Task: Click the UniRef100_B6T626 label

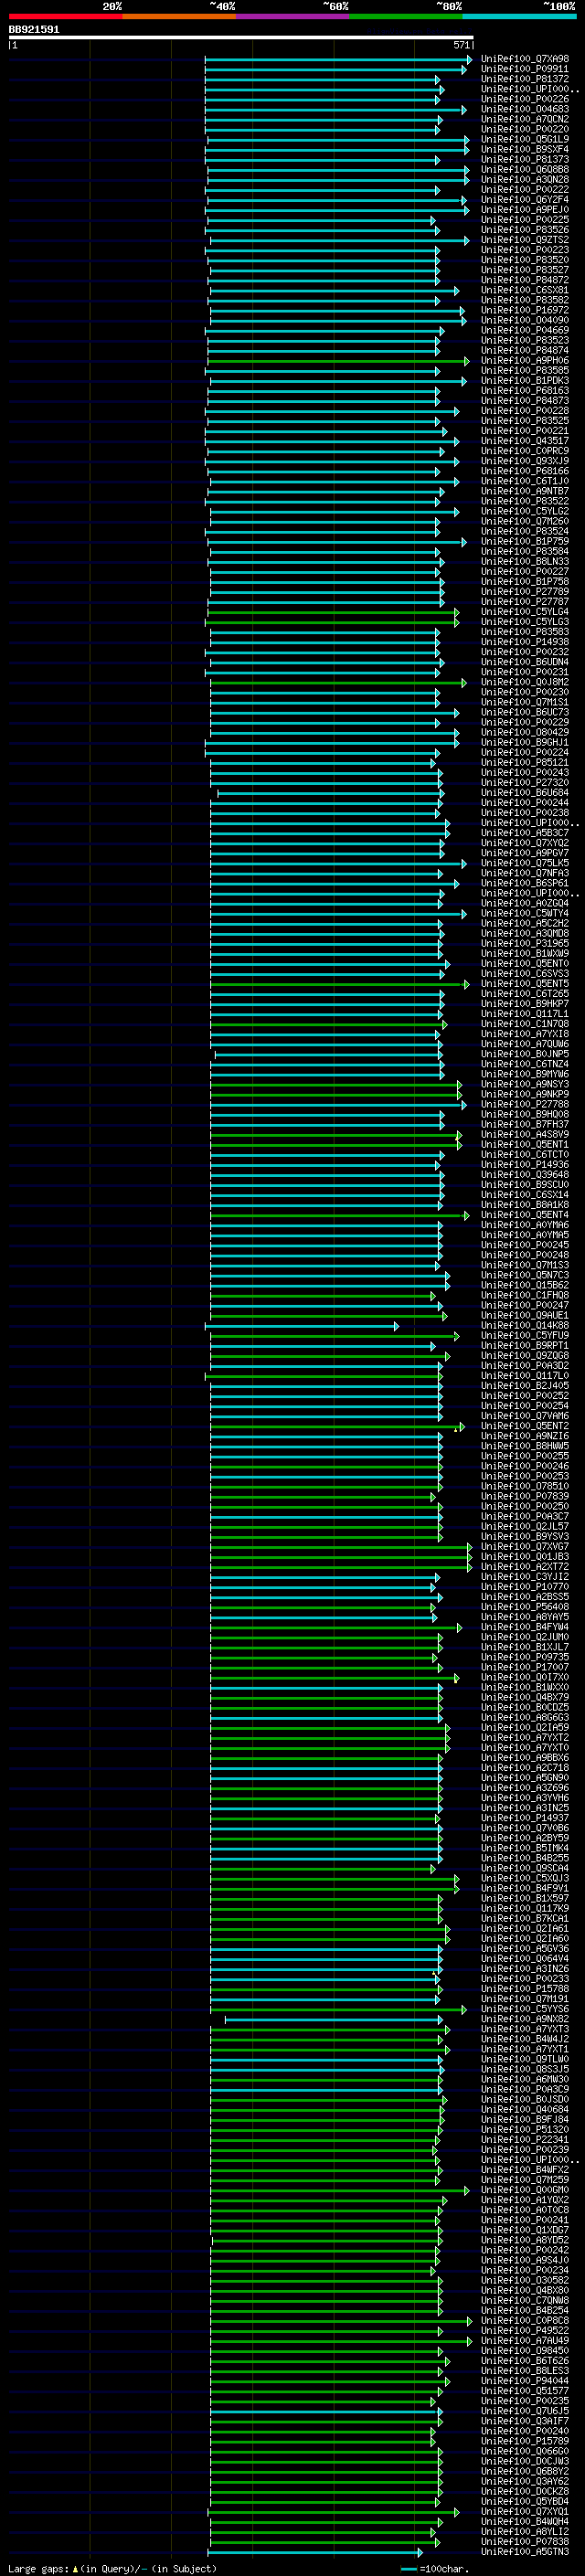Action: (x=525, y=2360)
